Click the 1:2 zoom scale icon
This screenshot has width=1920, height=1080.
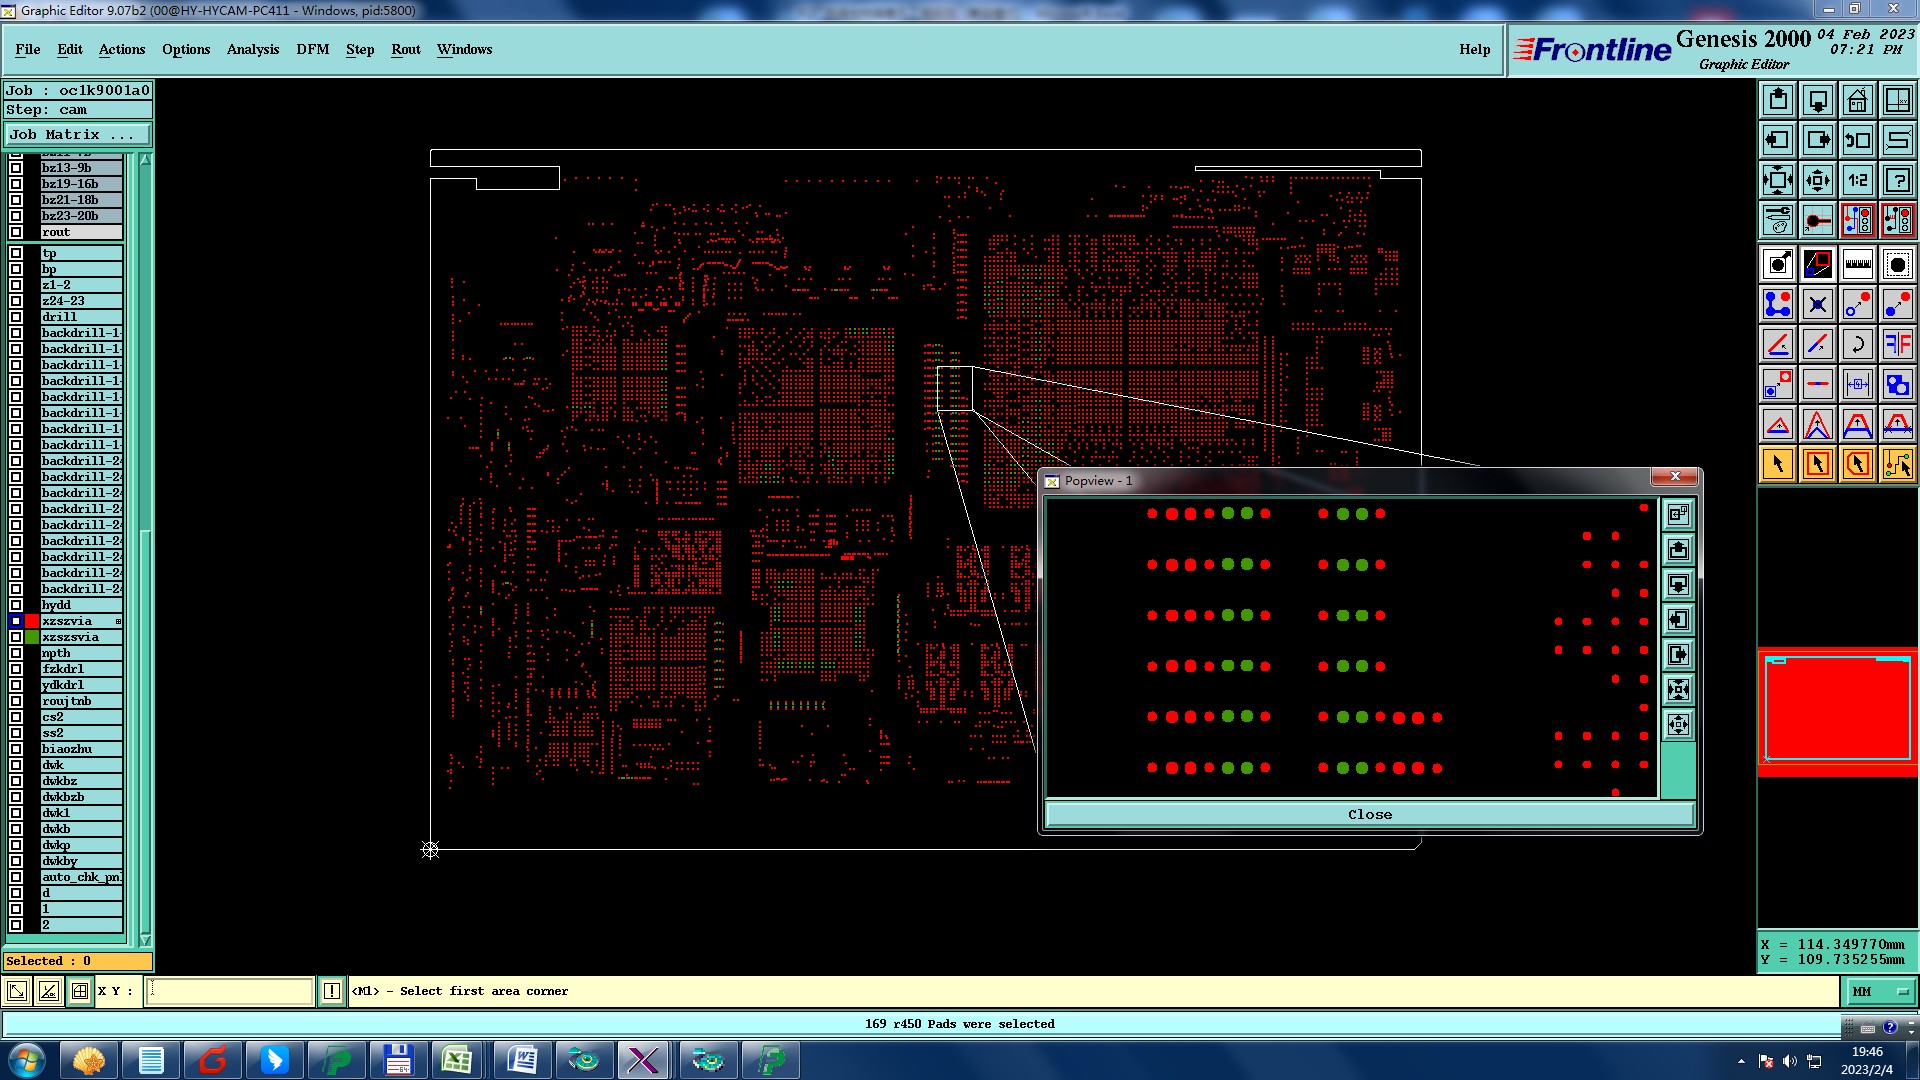click(x=1857, y=180)
